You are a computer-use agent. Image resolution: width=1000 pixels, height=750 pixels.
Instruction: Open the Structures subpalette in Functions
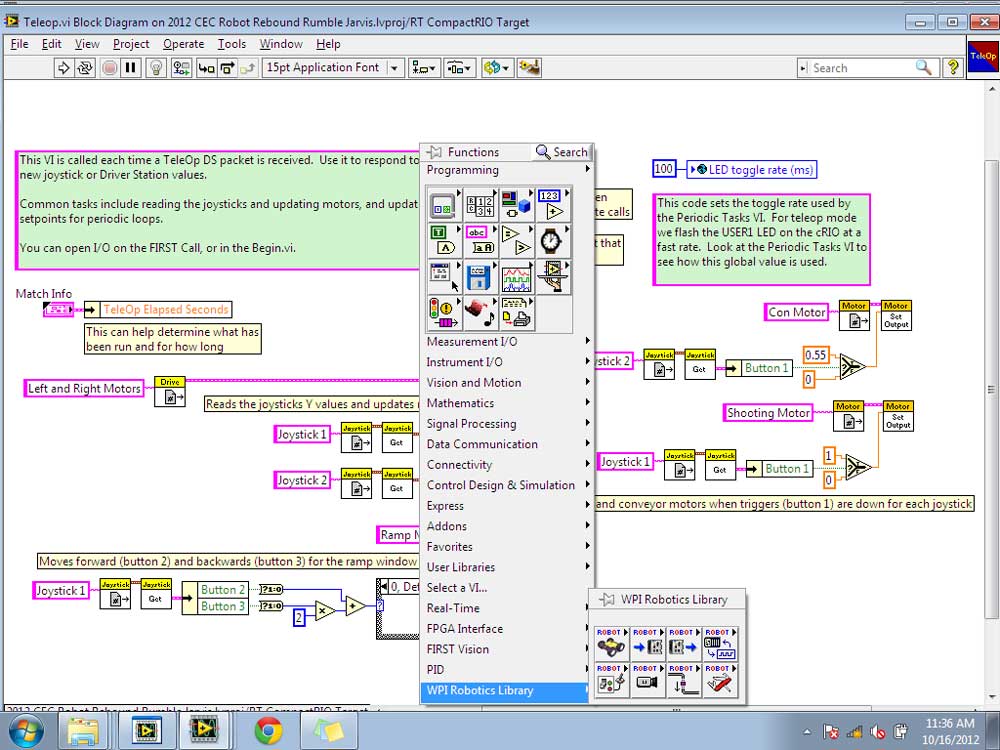(444, 205)
